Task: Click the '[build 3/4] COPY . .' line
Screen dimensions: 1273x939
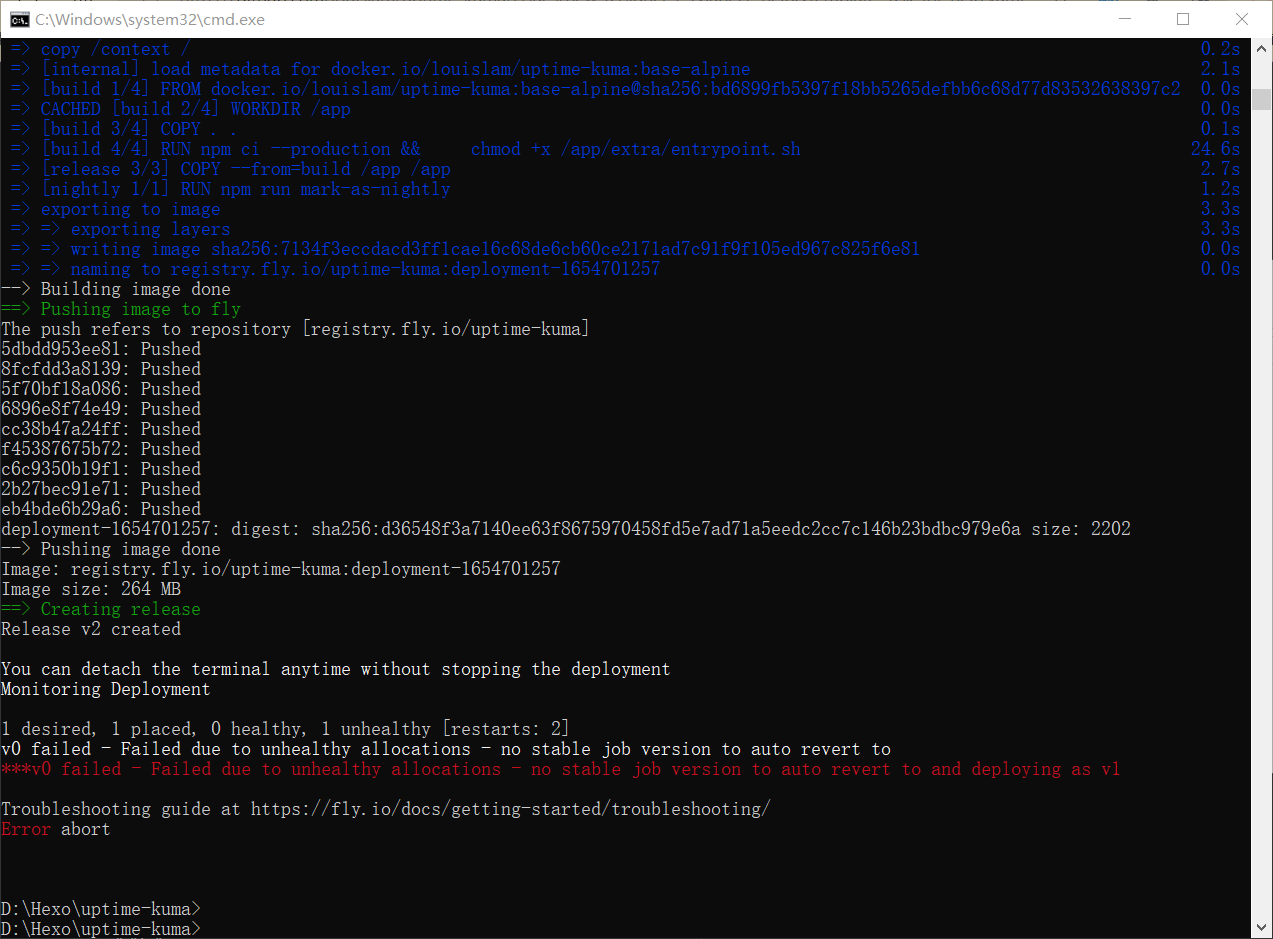Action: (124, 129)
